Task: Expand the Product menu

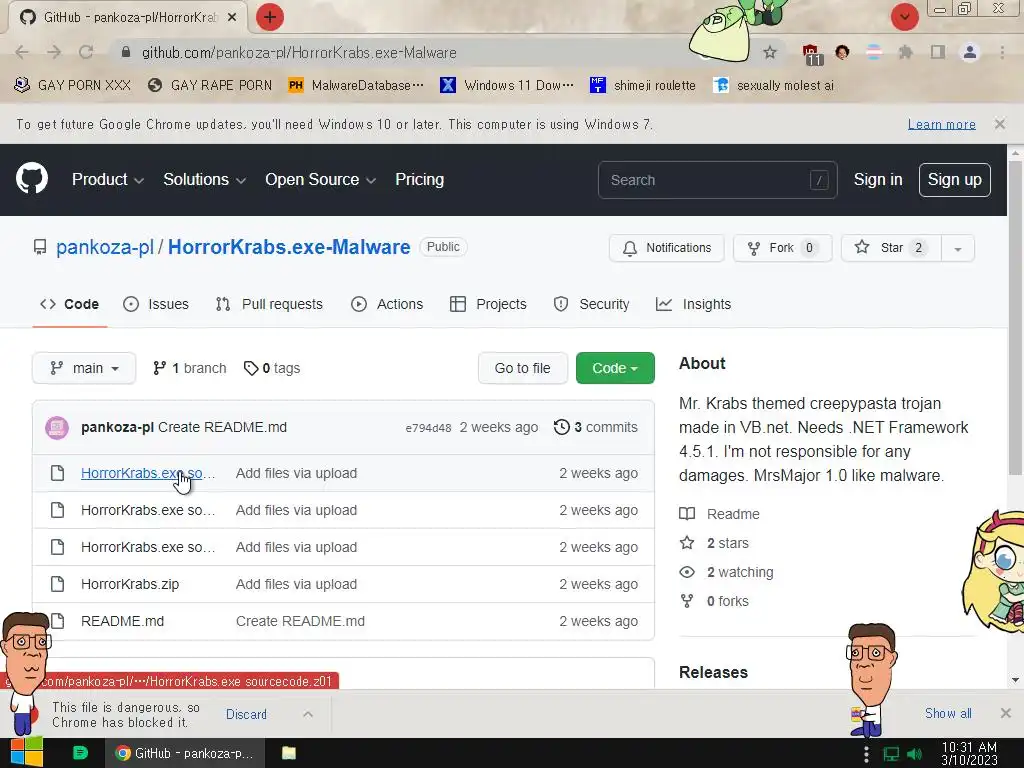Action: coord(108,180)
